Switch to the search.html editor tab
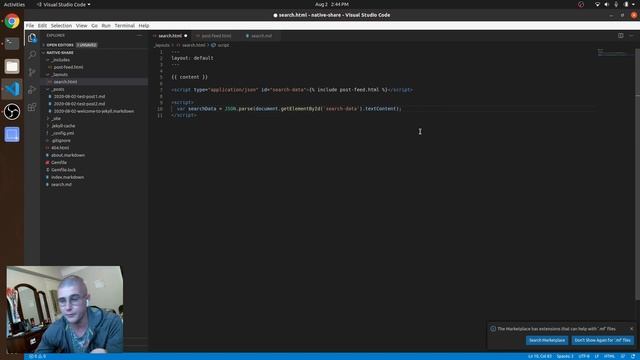This screenshot has height=360, width=640. click(170, 36)
